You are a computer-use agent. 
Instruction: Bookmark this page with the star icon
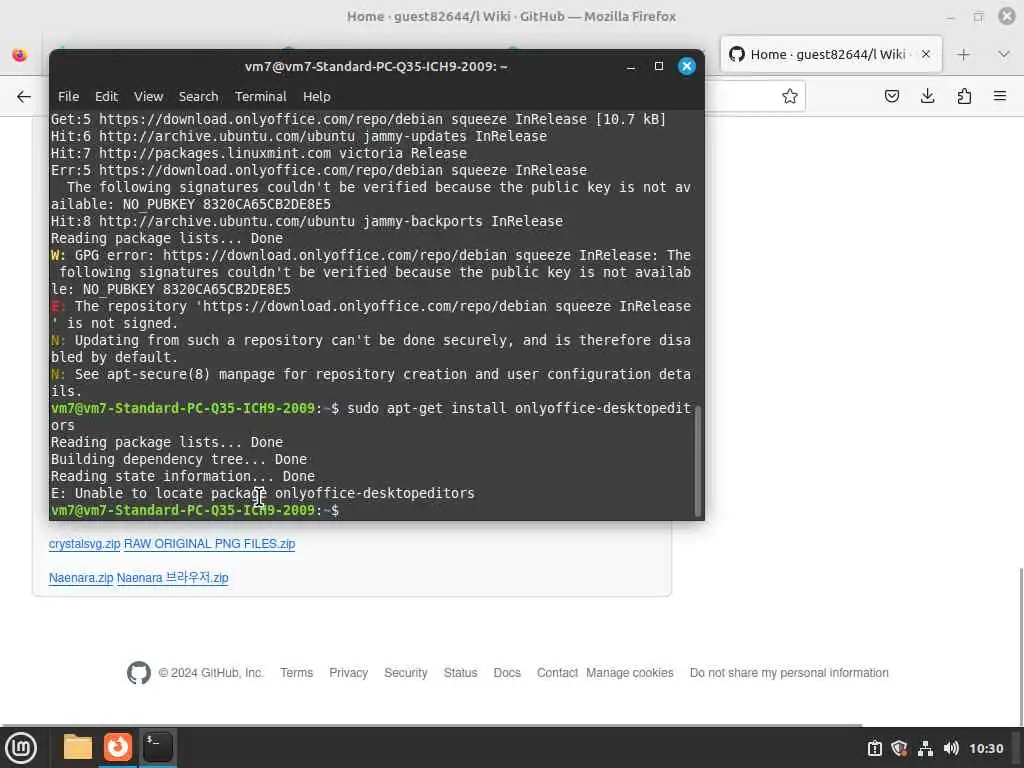point(790,97)
